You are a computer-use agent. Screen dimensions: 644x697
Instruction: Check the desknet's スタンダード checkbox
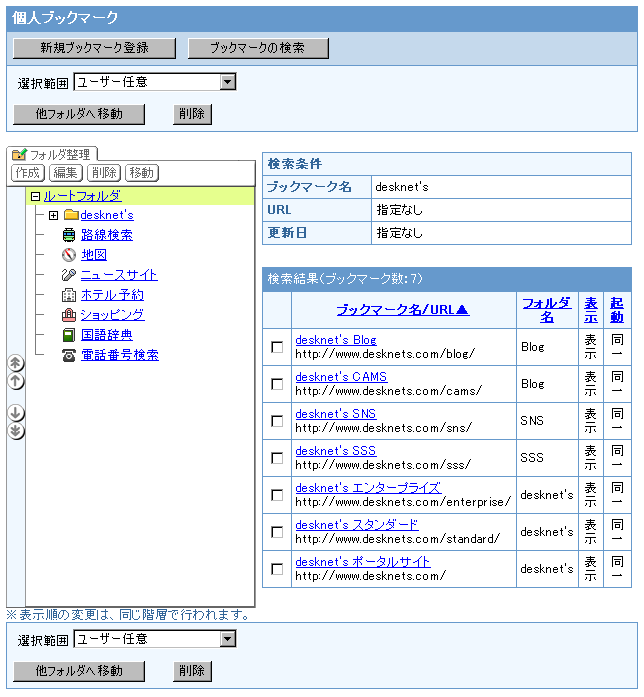(277, 532)
